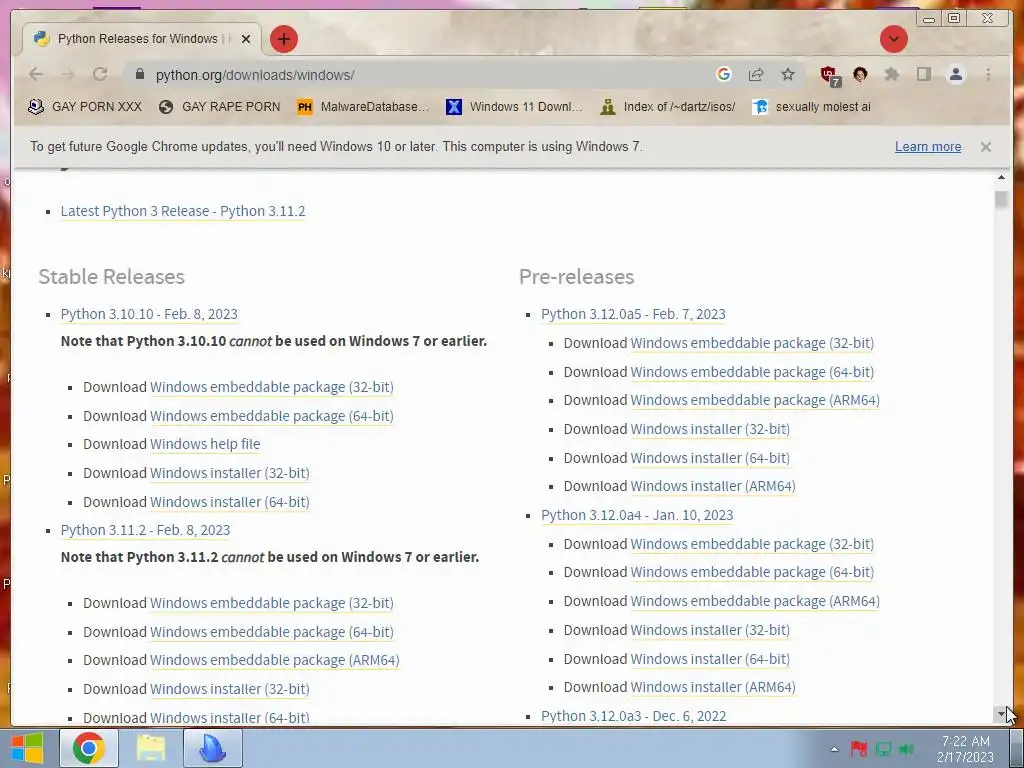Screen dimensions: 1024x768
Task: Open the uBlock Origin extension icon
Action: 829,76
